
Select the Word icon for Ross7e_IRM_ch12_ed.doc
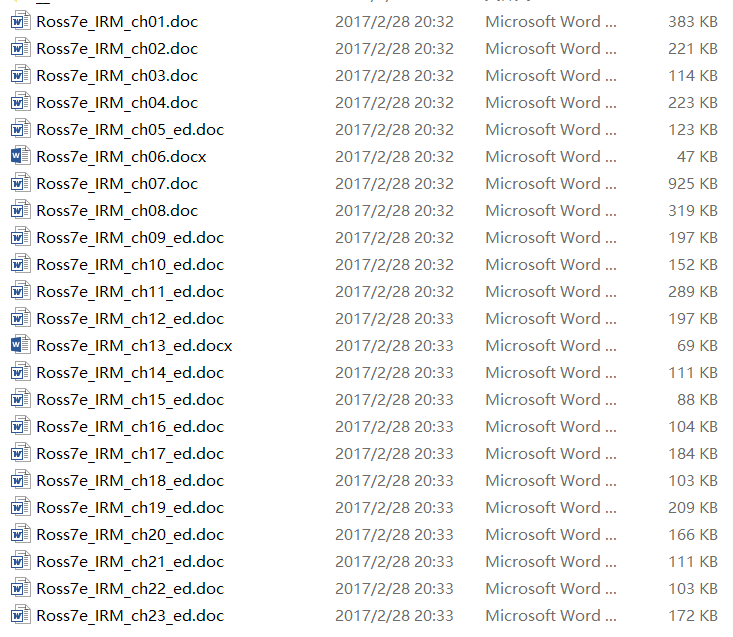coord(21,319)
